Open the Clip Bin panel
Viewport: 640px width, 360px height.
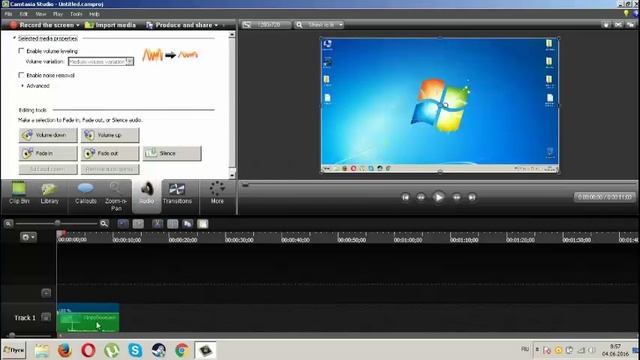[19, 193]
